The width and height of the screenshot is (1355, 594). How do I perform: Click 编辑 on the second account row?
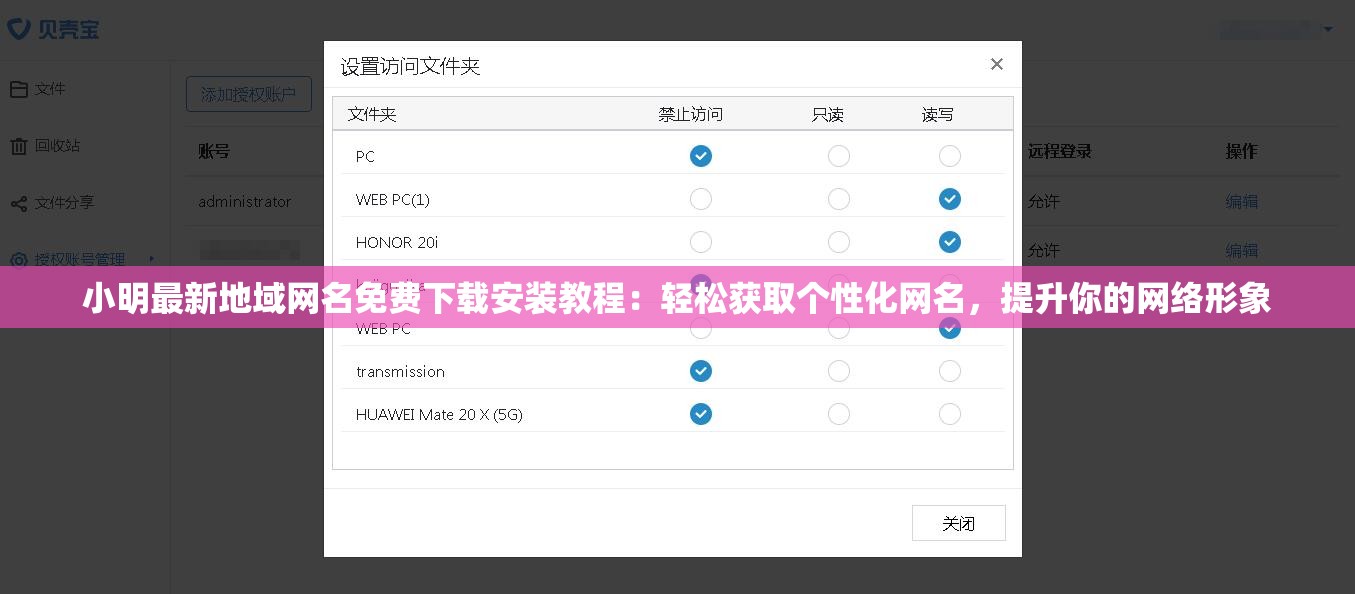point(1242,251)
